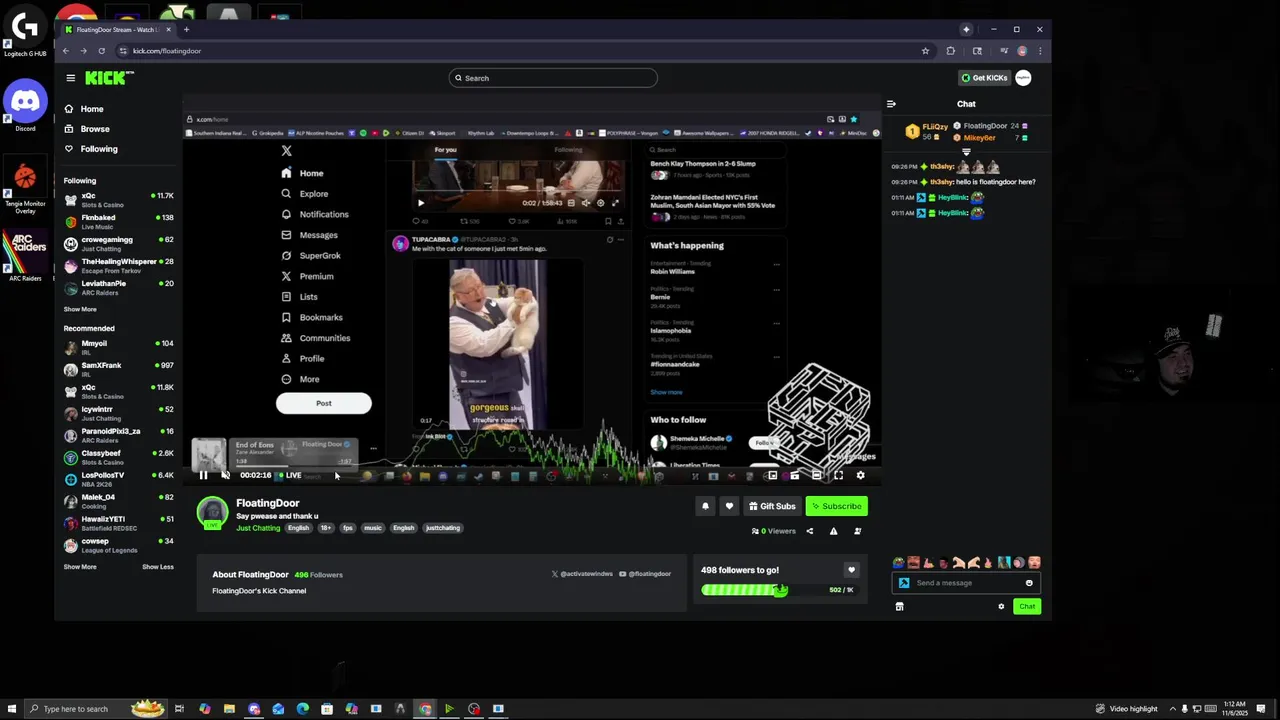Share the stream via share icon
This screenshot has height=720, width=1280.
coord(810,531)
